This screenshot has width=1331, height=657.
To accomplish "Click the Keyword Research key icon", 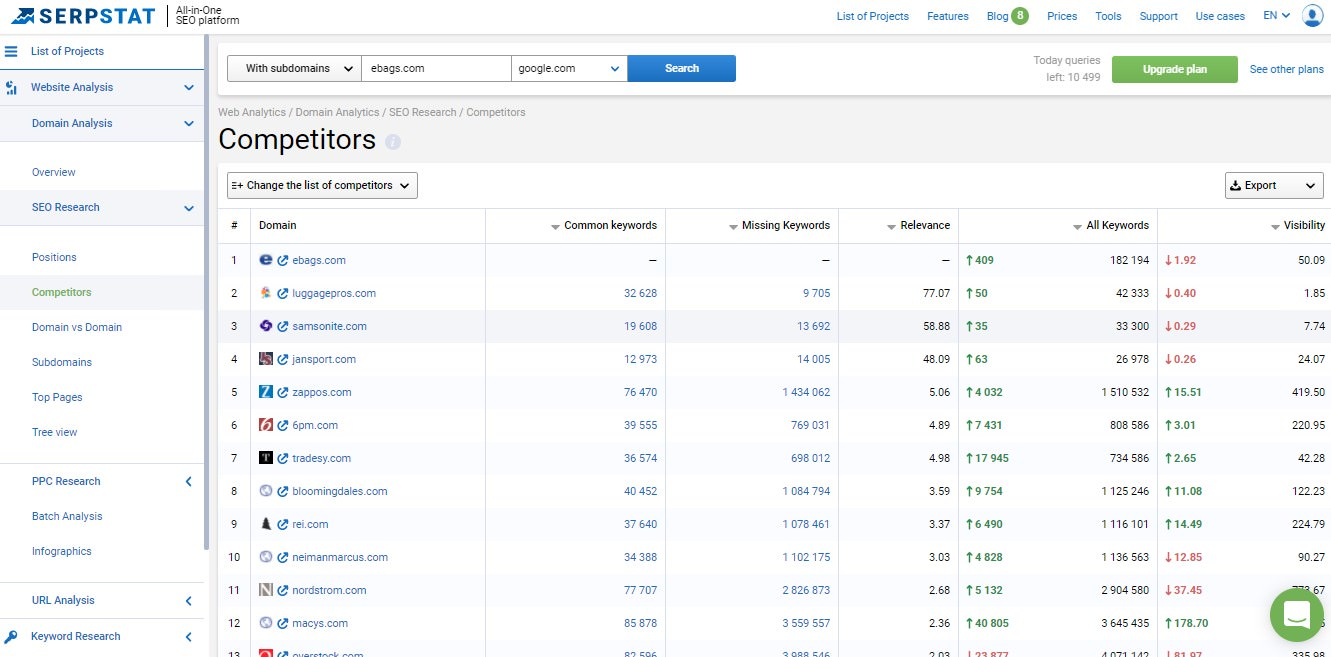I will (11, 637).
